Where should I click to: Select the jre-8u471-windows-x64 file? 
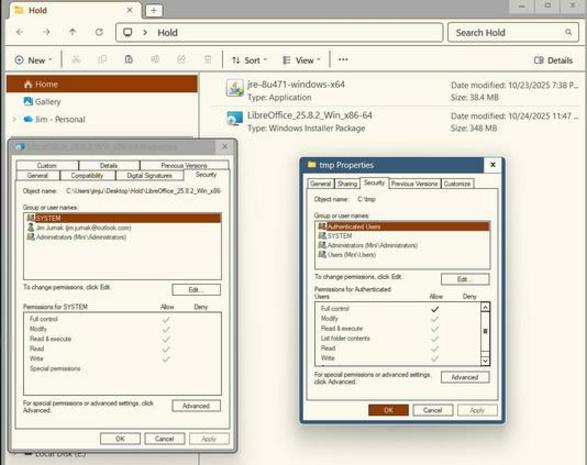tap(402, 90)
